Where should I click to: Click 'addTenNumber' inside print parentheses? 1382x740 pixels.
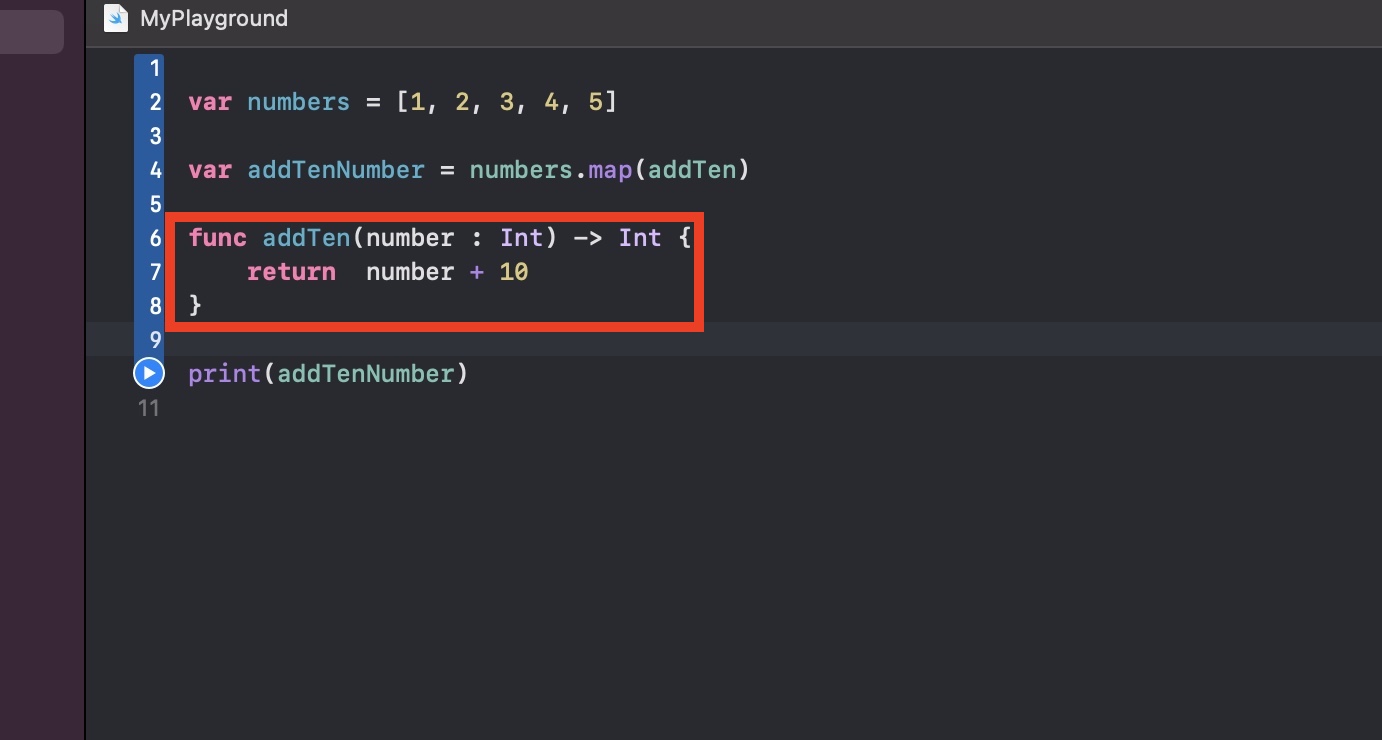click(366, 374)
